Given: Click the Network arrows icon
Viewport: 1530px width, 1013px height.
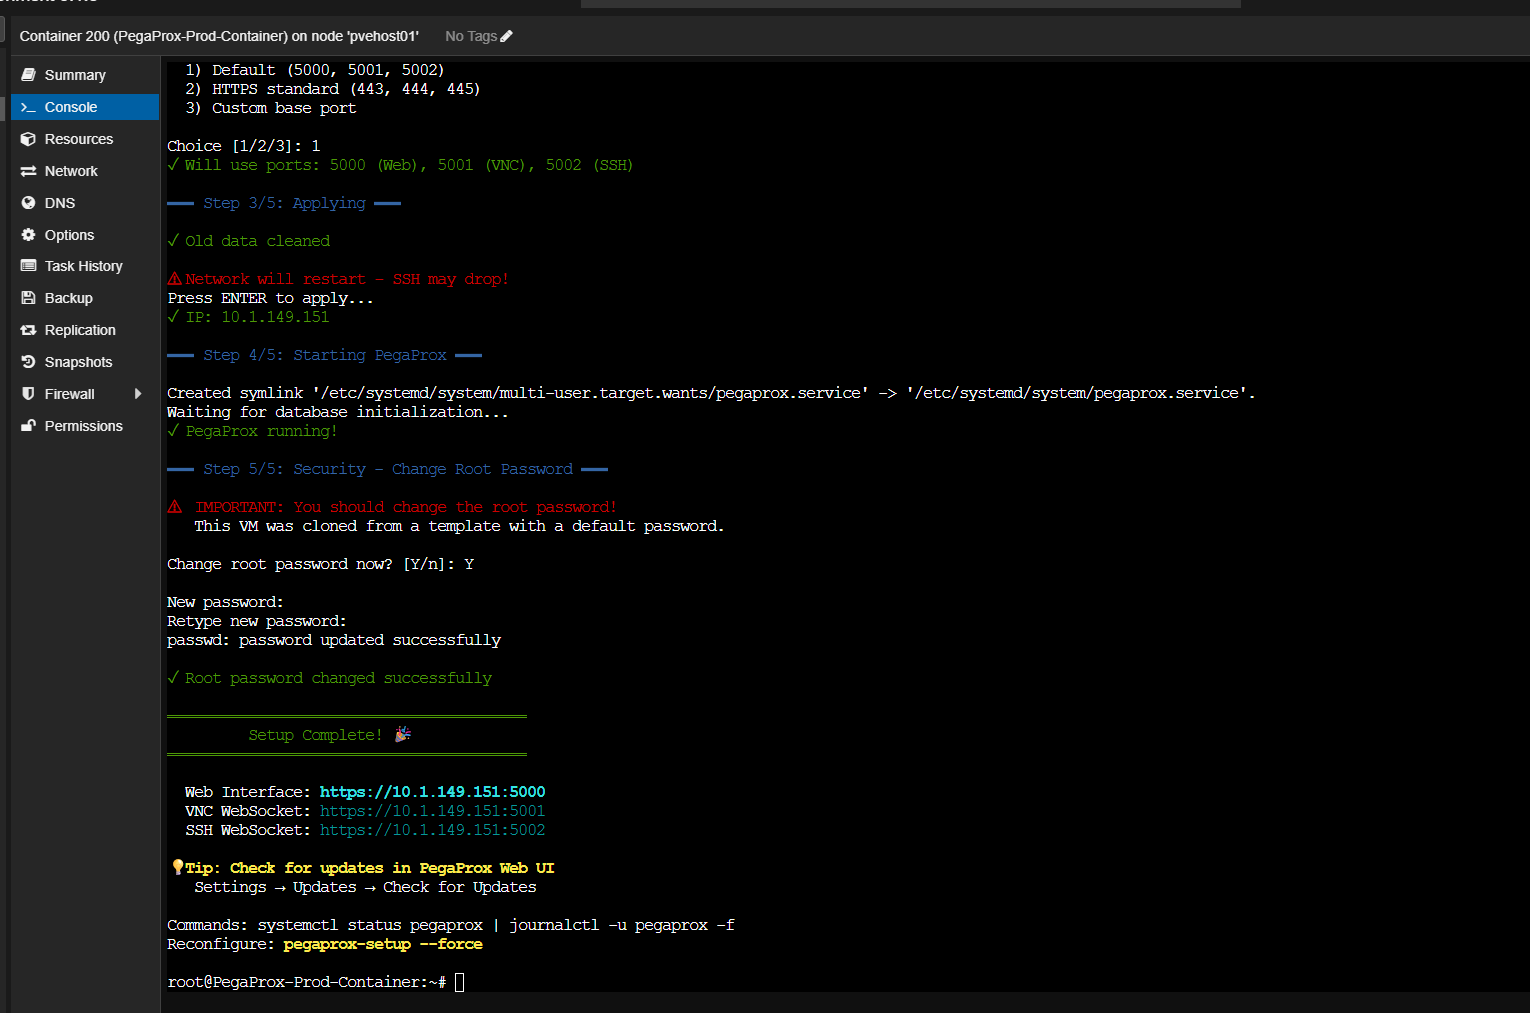Looking at the screenshot, I should [28, 171].
